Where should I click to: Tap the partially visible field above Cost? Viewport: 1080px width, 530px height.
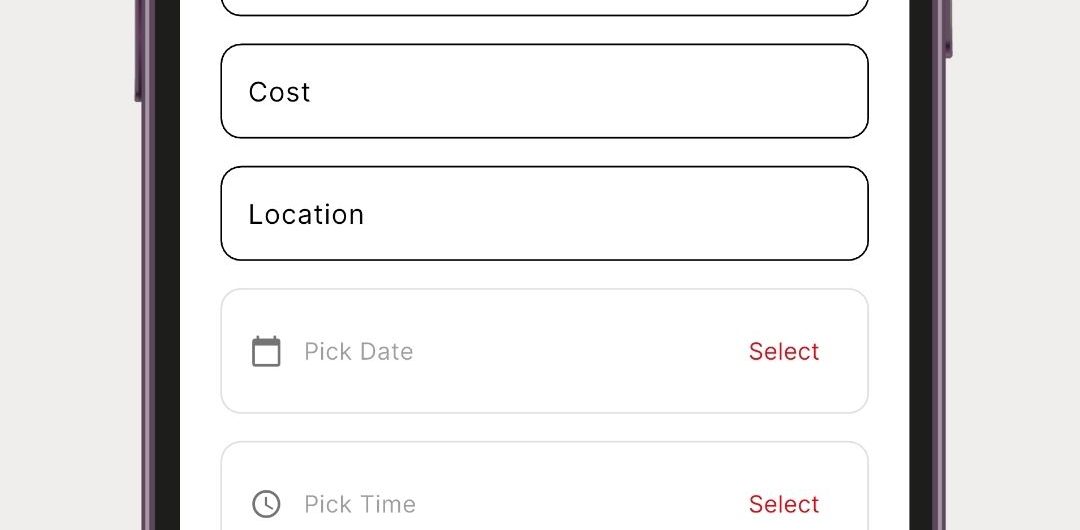point(544,7)
